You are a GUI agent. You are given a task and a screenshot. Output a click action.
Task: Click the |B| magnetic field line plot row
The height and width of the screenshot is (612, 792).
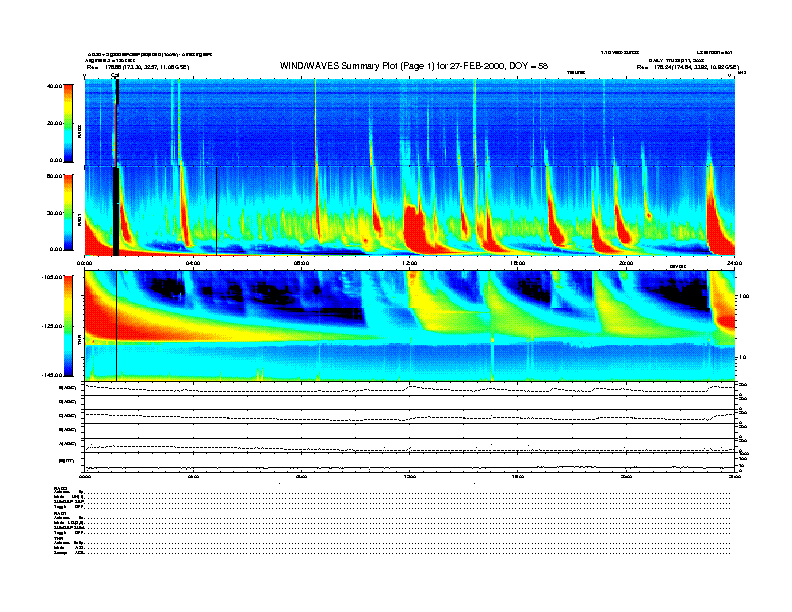(409, 462)
